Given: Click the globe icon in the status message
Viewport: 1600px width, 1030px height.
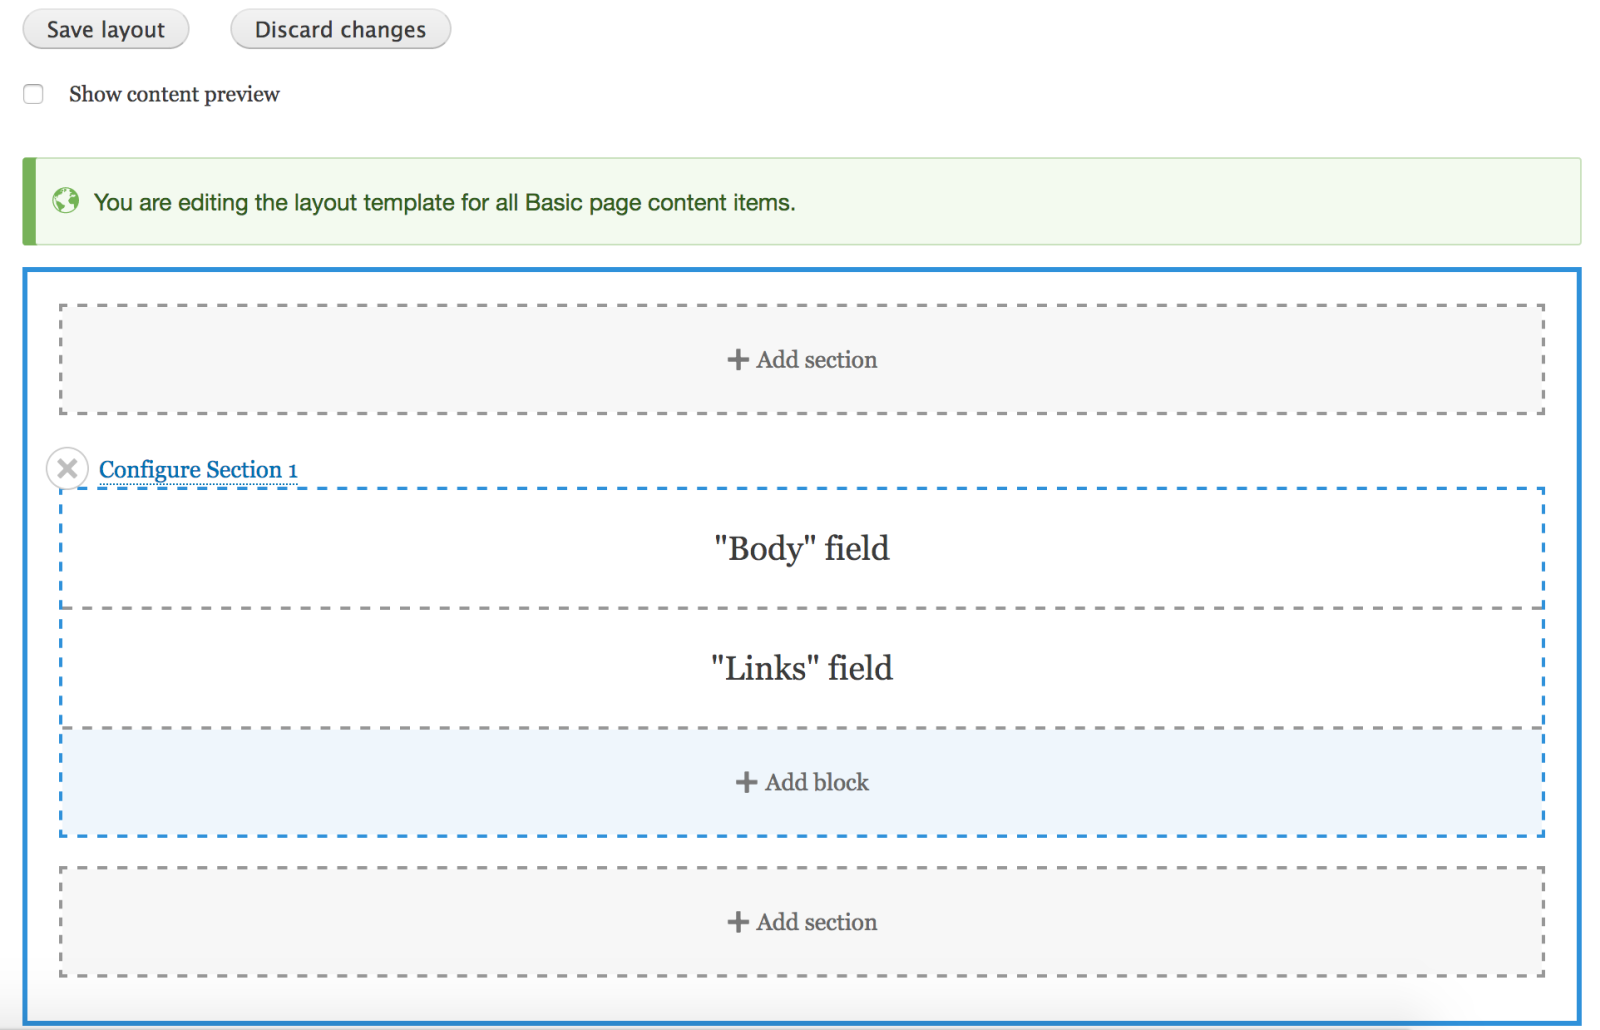Looking at the screenshot, I should pos(64,202).
